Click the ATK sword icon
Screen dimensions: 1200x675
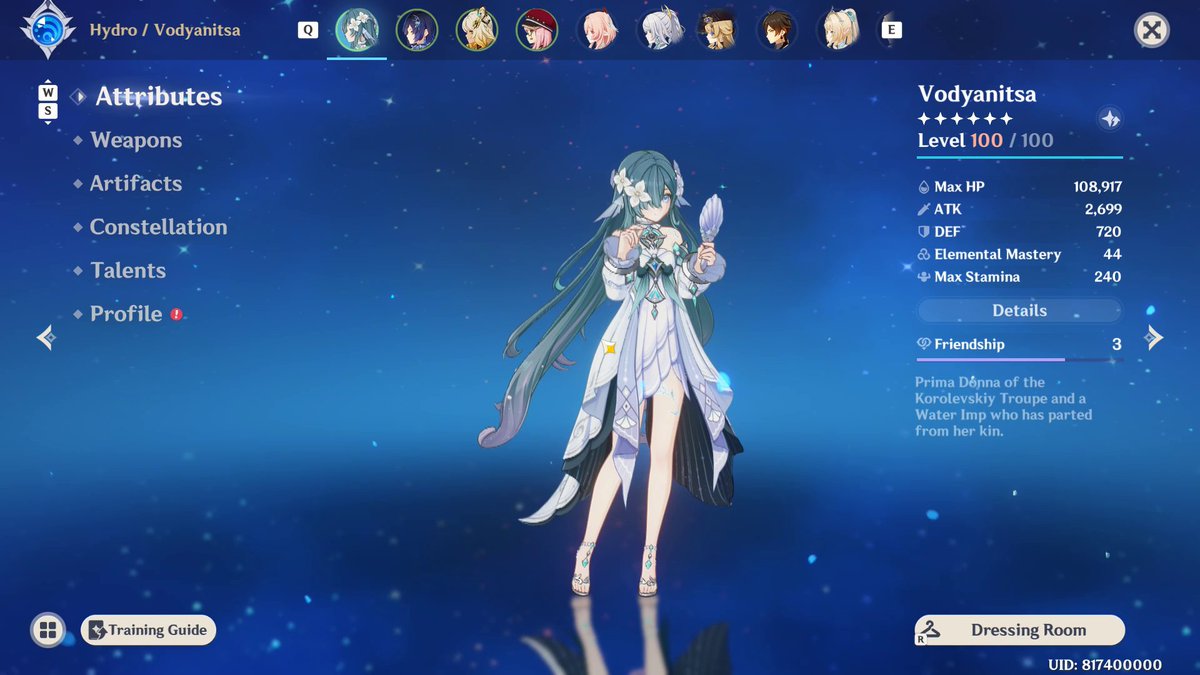point(924,209)
